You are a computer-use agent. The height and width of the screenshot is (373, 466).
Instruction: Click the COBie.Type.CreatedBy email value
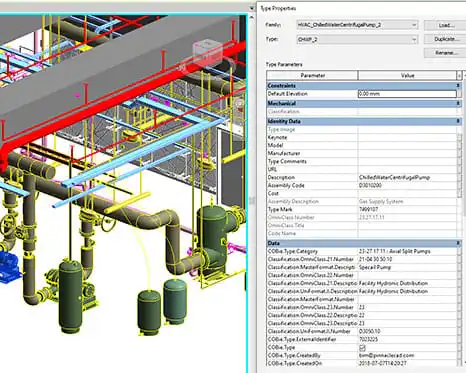386,355
